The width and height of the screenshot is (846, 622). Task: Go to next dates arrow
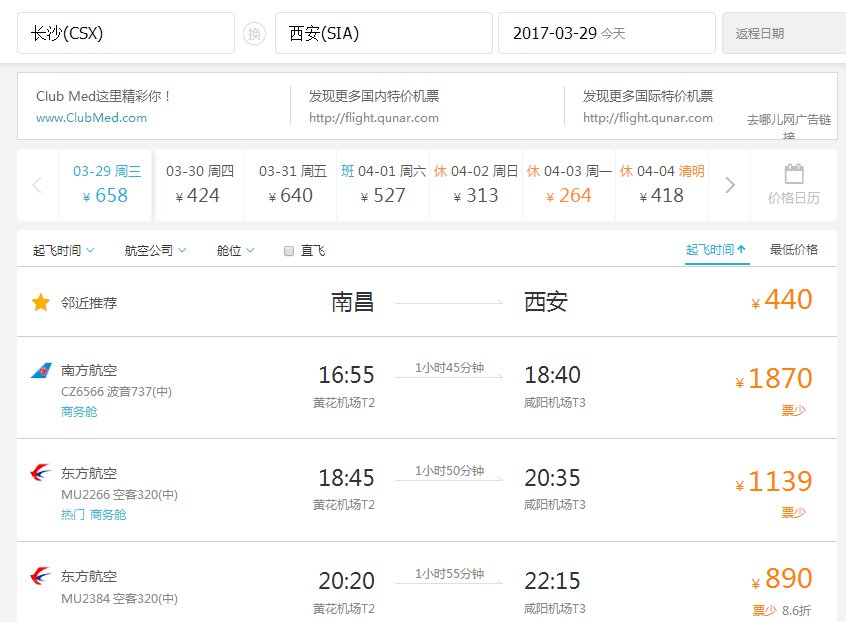coord(729,185)
